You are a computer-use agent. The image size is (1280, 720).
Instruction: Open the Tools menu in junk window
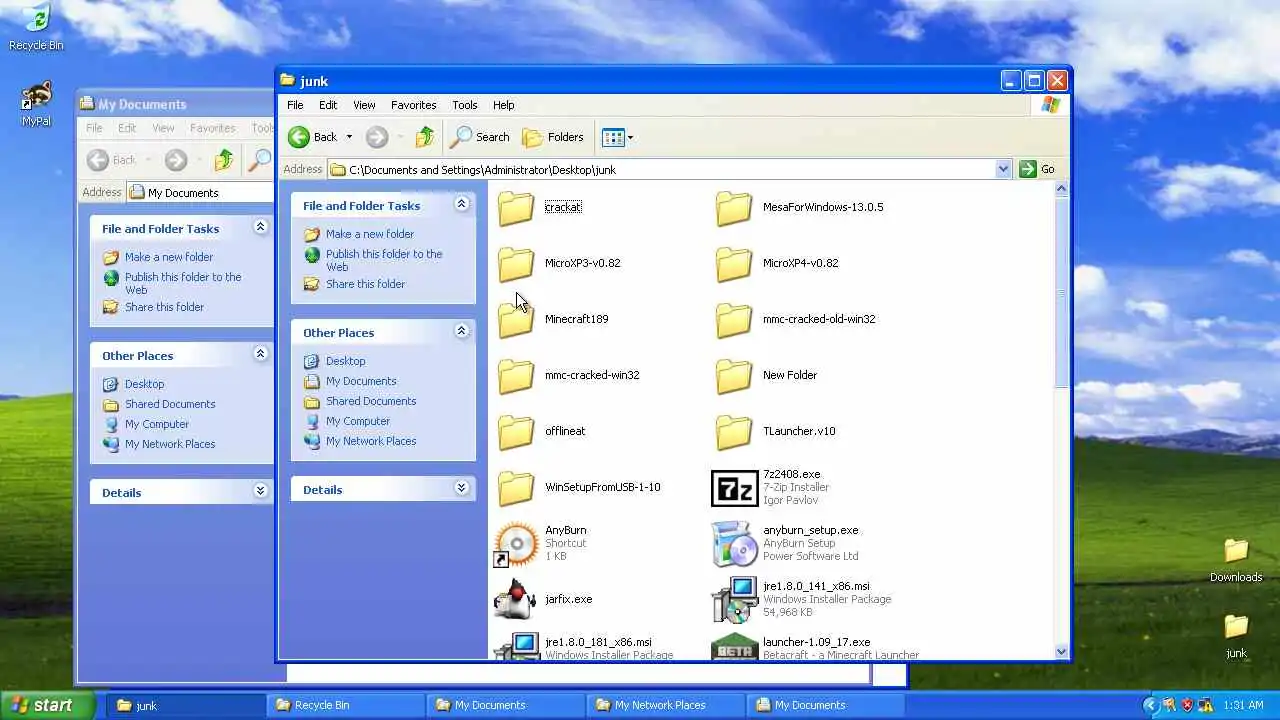464,105
